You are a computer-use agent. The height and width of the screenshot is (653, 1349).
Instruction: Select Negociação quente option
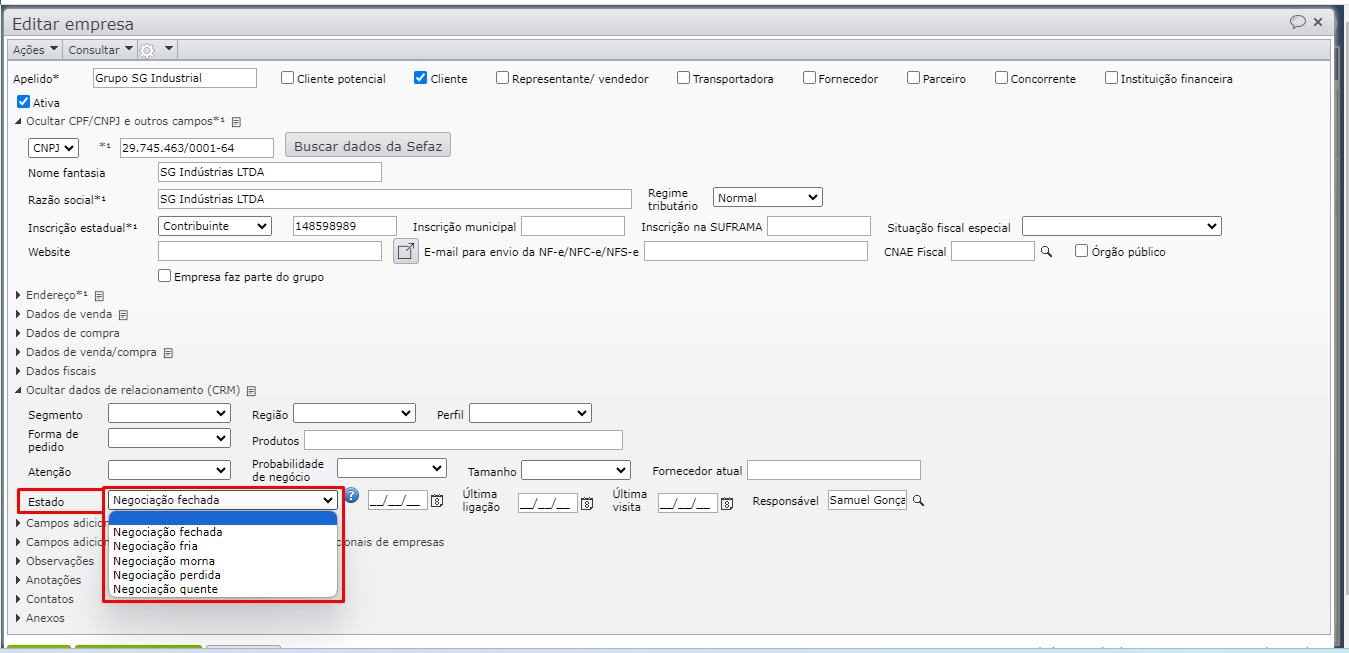(x=223, y=589)
